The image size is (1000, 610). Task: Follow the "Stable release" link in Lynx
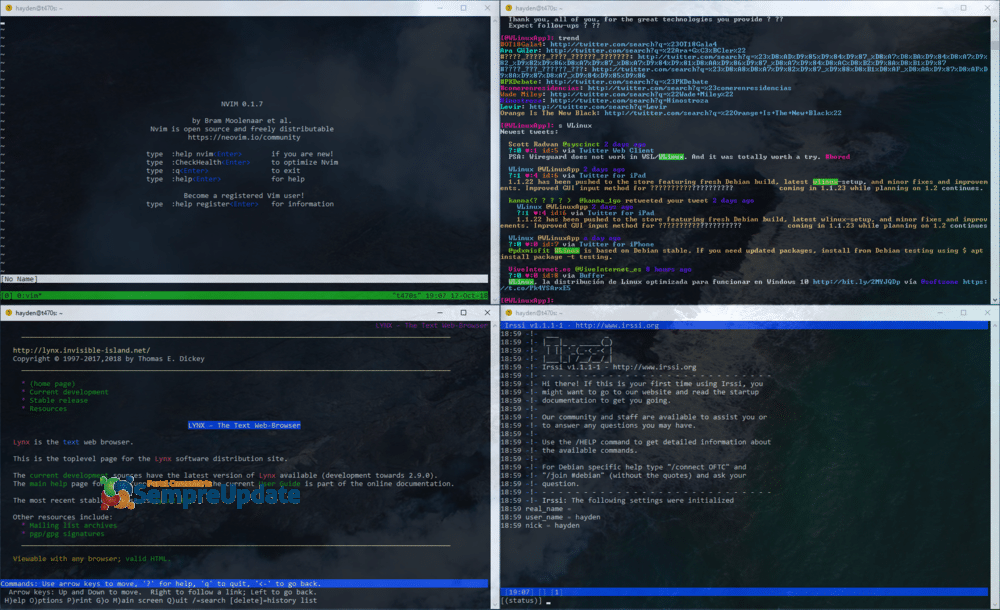coord(59,400)
